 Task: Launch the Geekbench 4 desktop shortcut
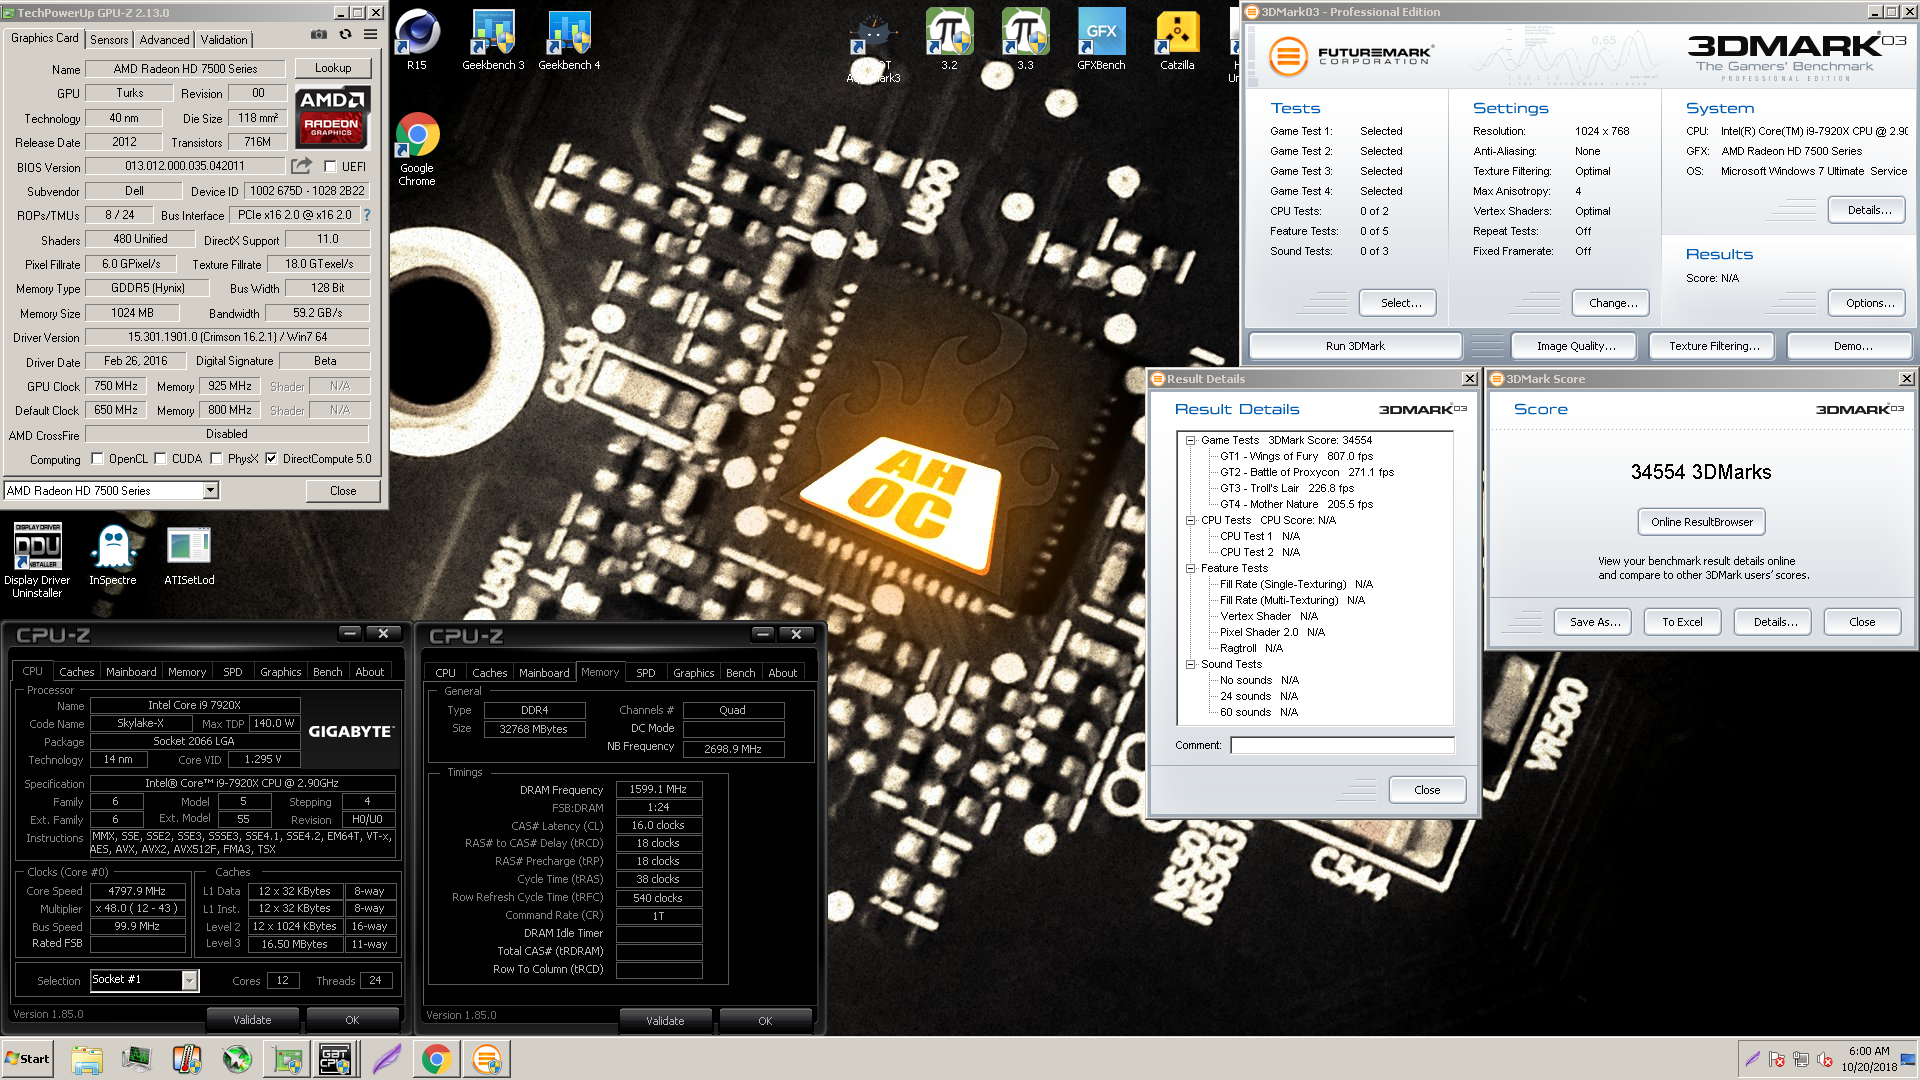569,40
